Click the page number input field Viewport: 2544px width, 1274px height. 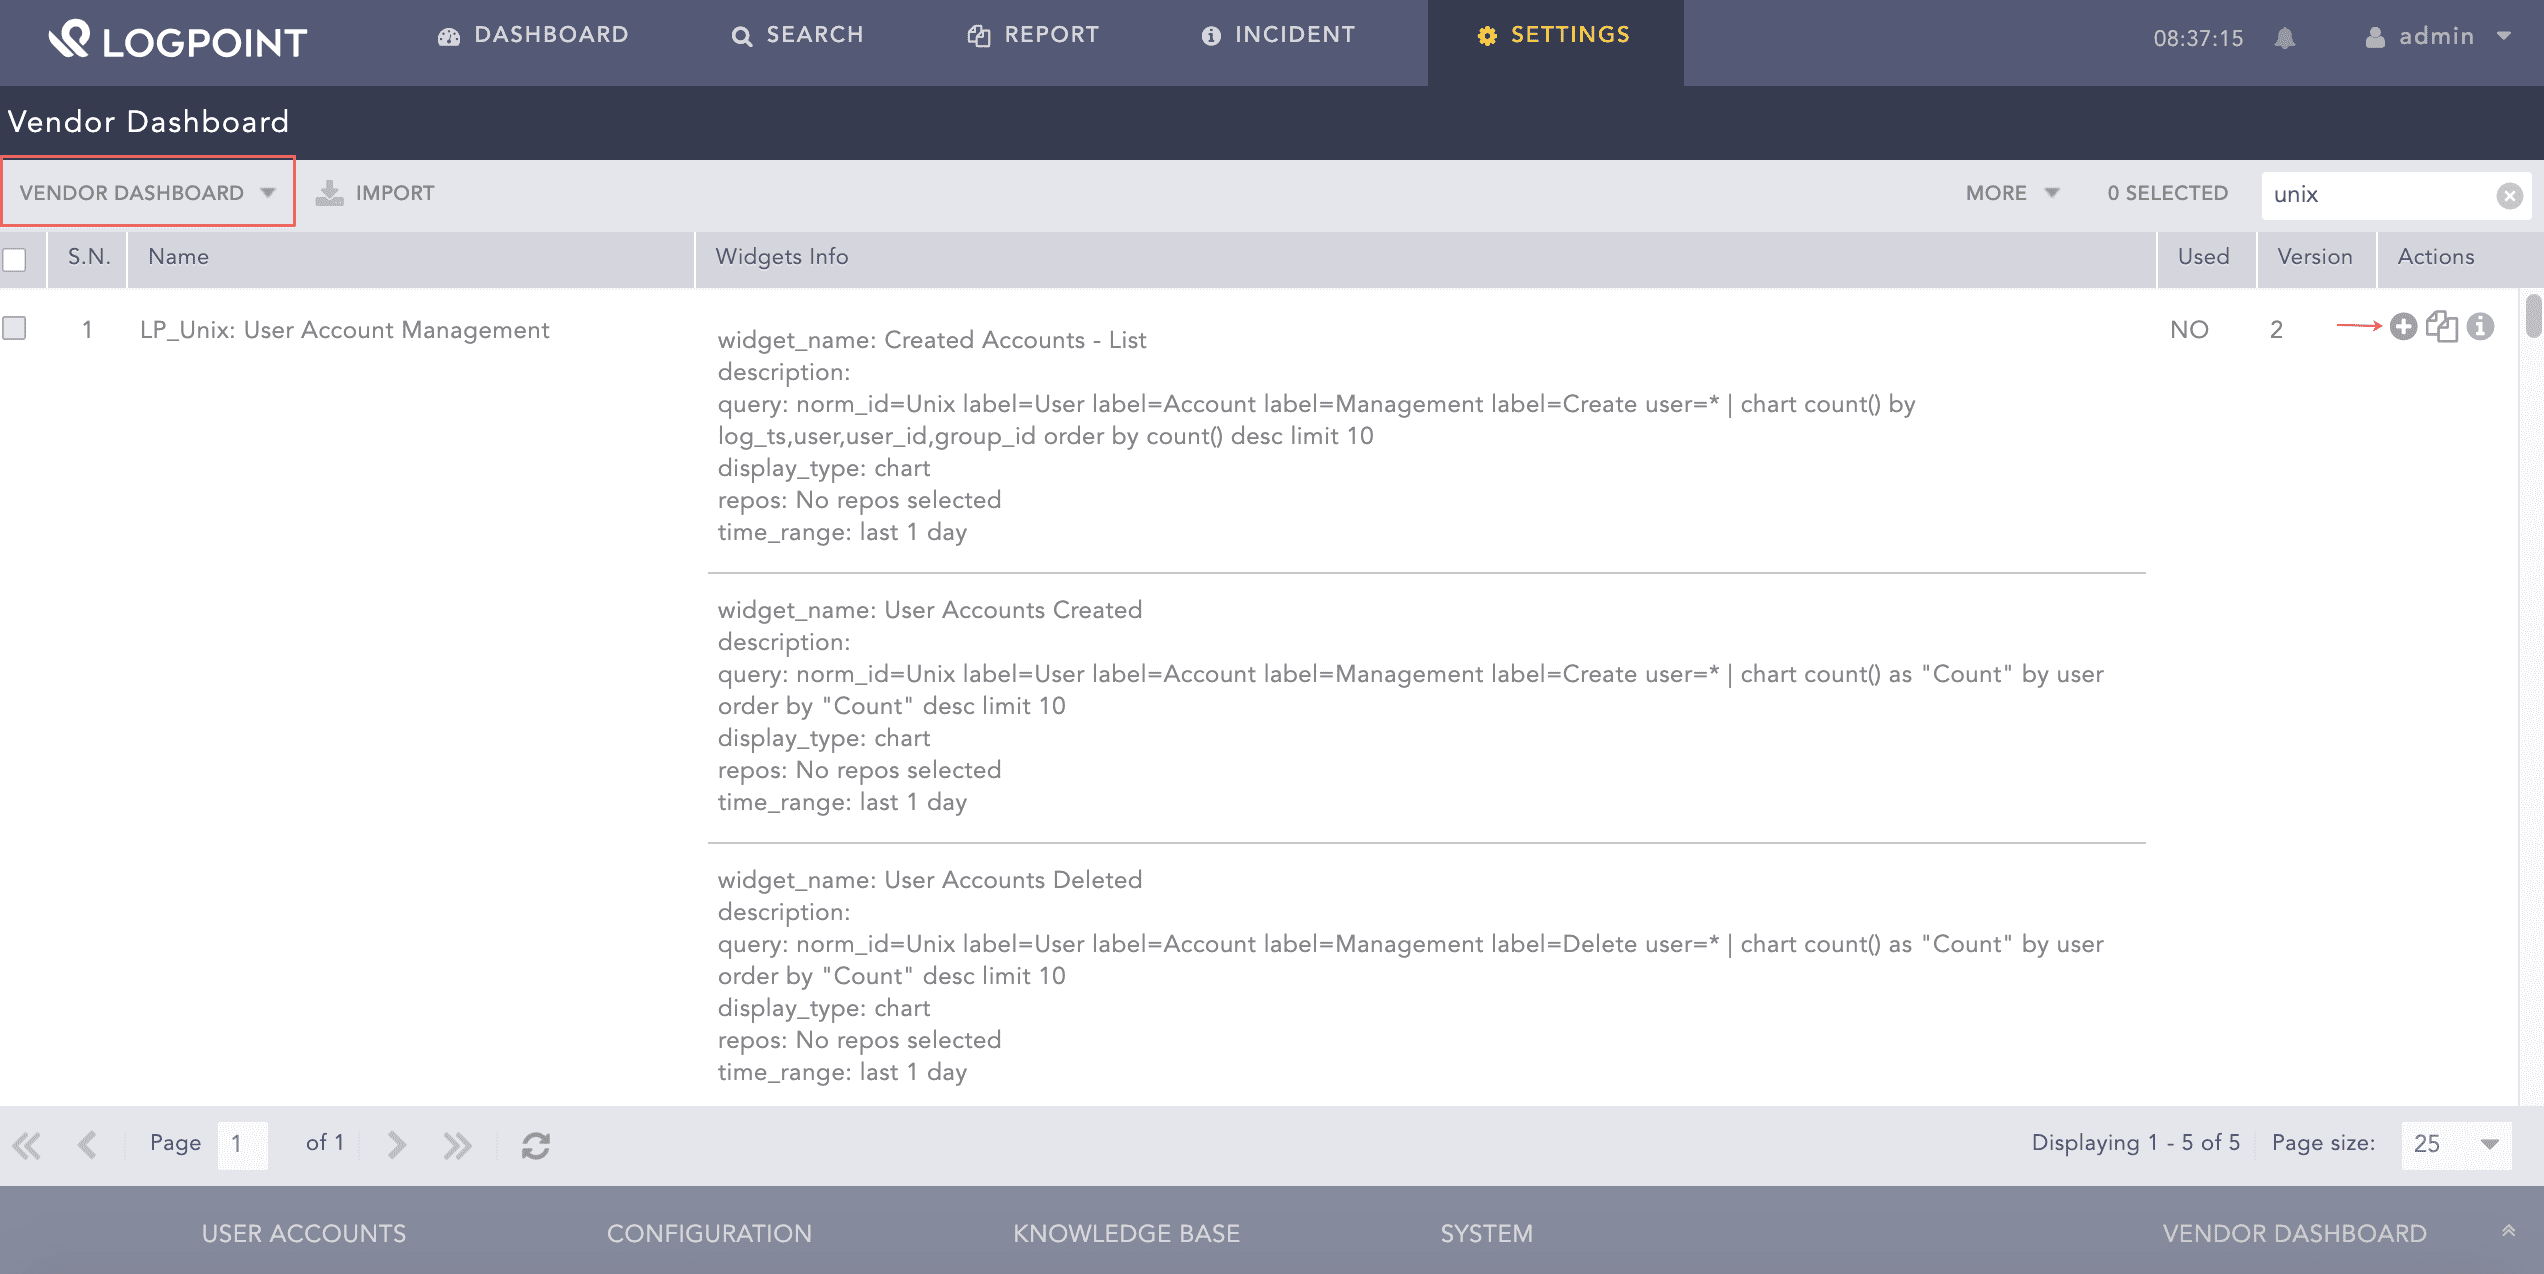pyautogui.click(x=243, y=1144)
